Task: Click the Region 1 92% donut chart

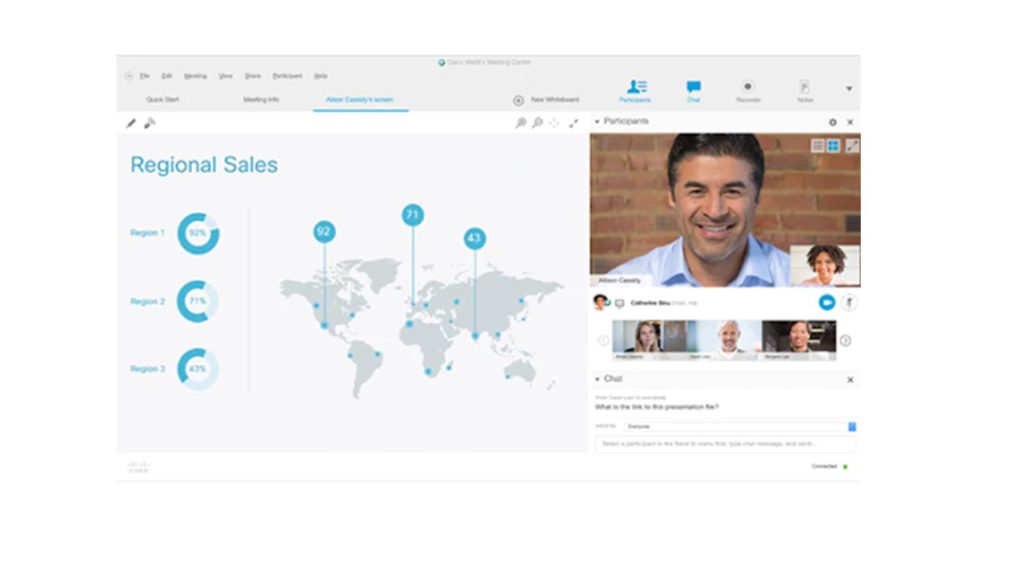Action: [198, 233]
